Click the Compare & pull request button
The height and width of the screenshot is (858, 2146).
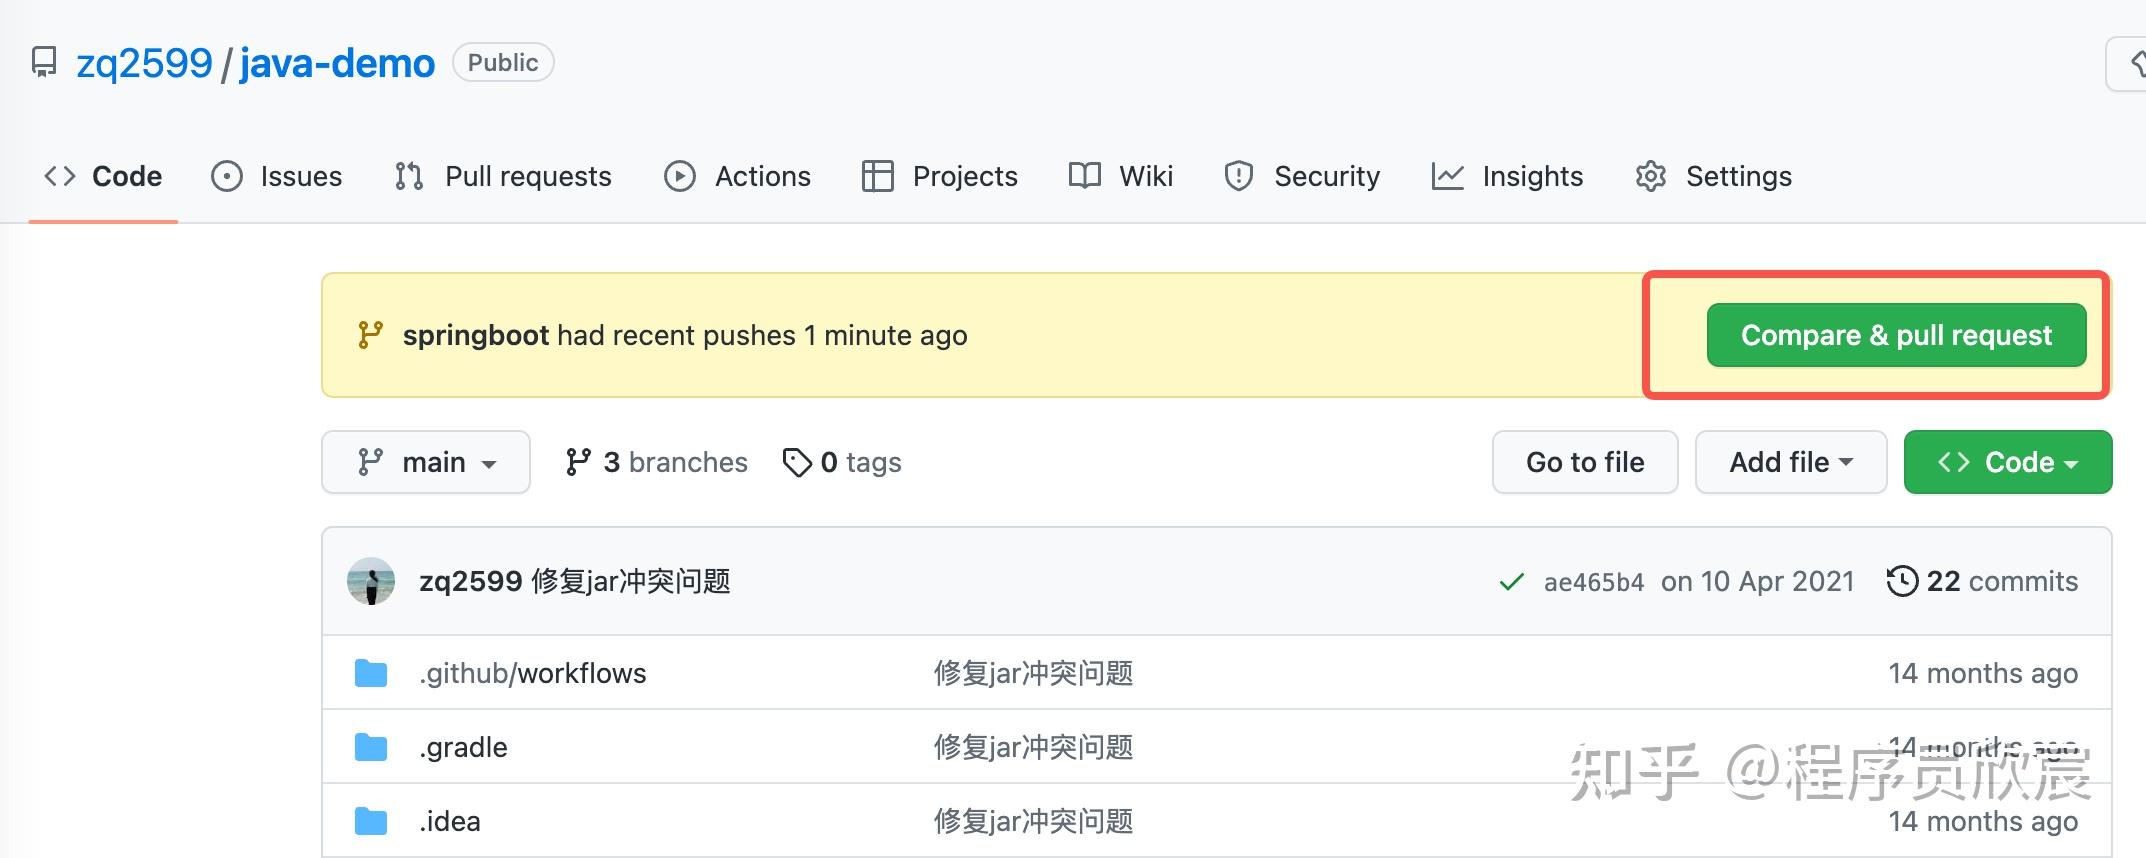1896,336
